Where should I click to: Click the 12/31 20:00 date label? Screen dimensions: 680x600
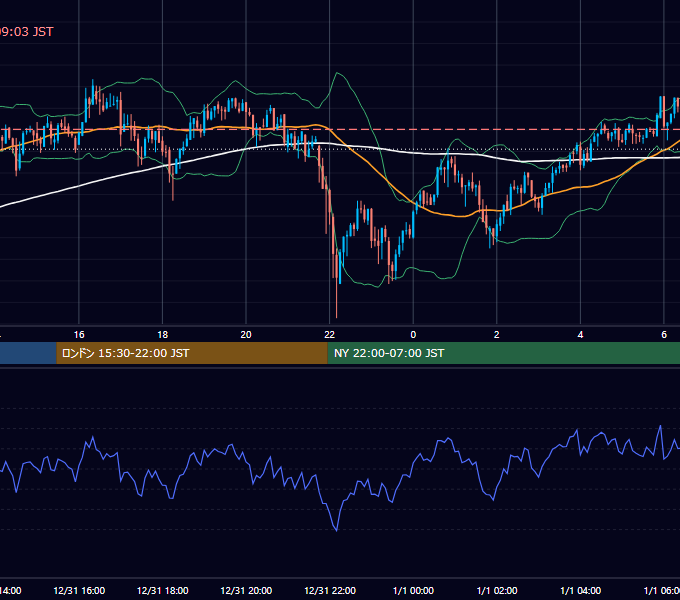coord(246,591)
